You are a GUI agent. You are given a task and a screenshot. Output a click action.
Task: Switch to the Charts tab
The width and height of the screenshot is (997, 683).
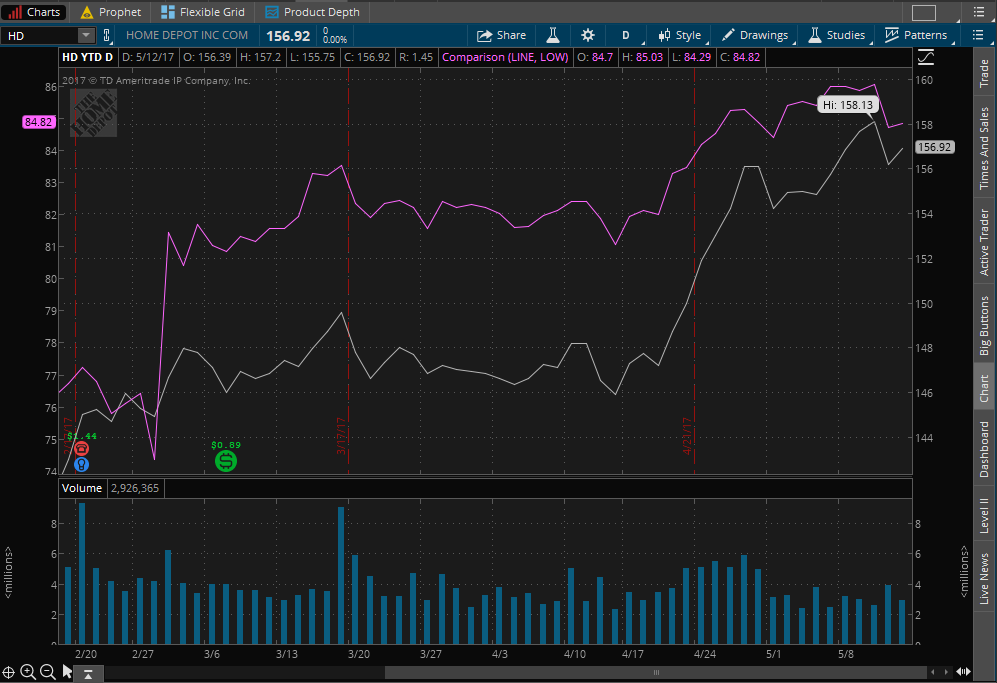34,11
